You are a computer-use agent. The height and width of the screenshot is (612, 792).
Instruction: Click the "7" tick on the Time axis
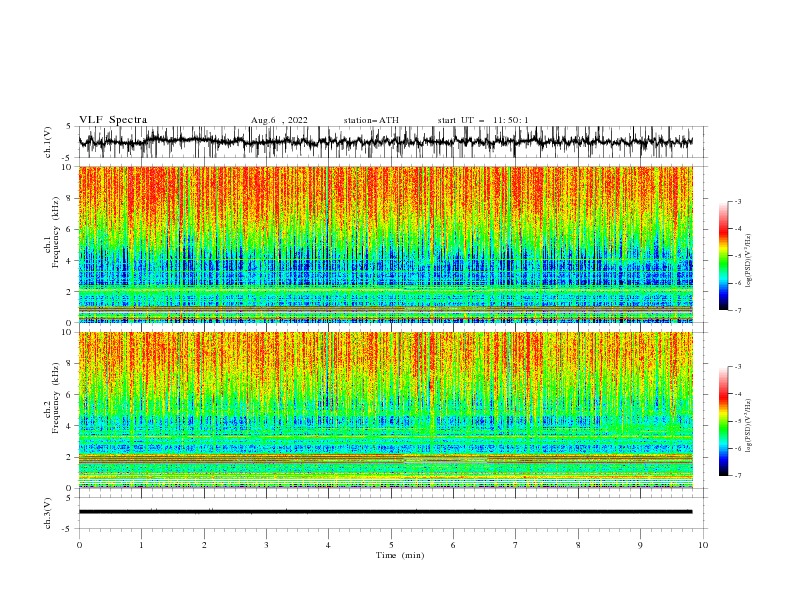tap(516, 545)
